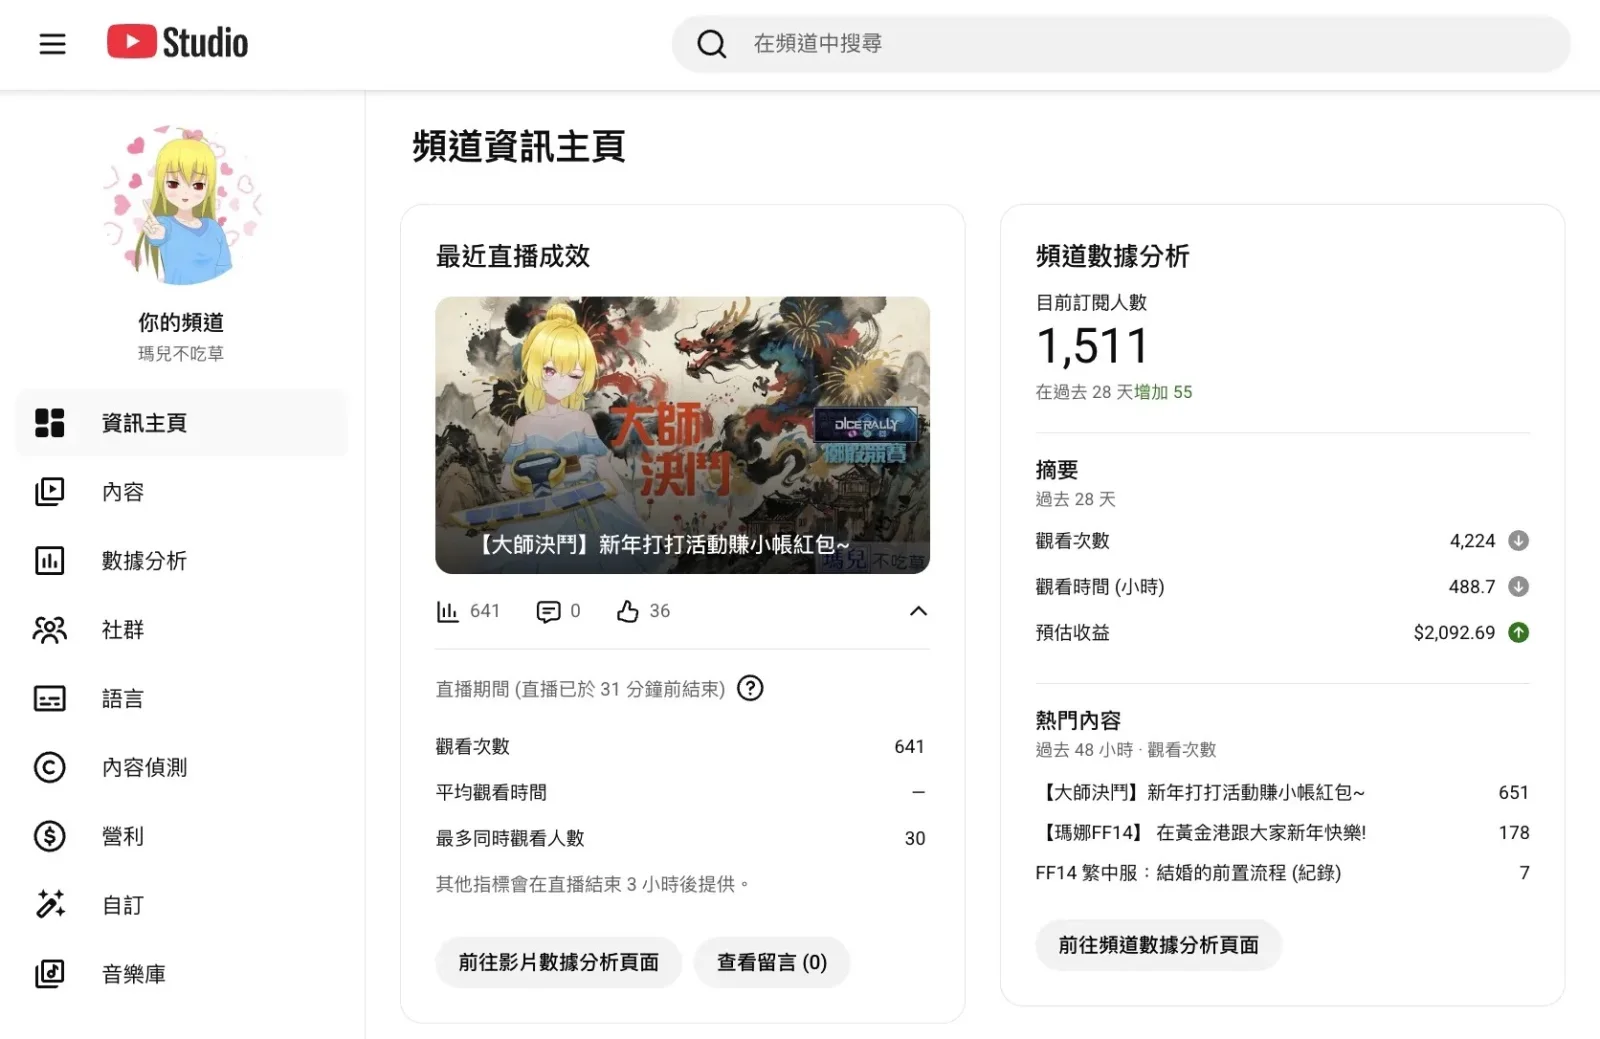Screen dimensions: 1600x1039
Task: Click the 平均觀看時間 row label
Action: 491,793
